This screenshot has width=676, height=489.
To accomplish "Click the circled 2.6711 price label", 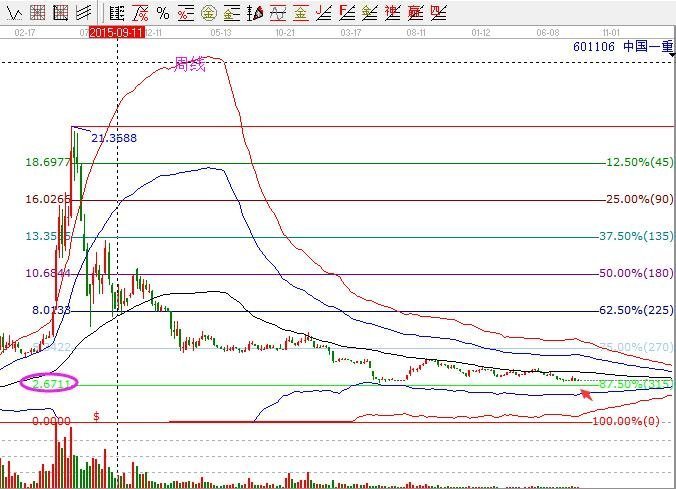I will click(x=50, y=384).
